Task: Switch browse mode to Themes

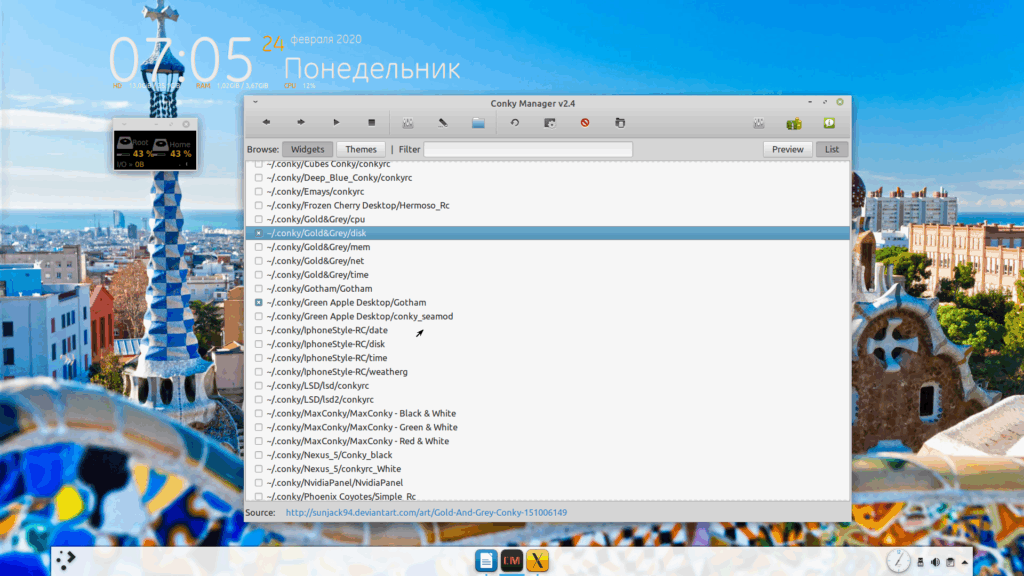Action: click(x=360, y=150)
